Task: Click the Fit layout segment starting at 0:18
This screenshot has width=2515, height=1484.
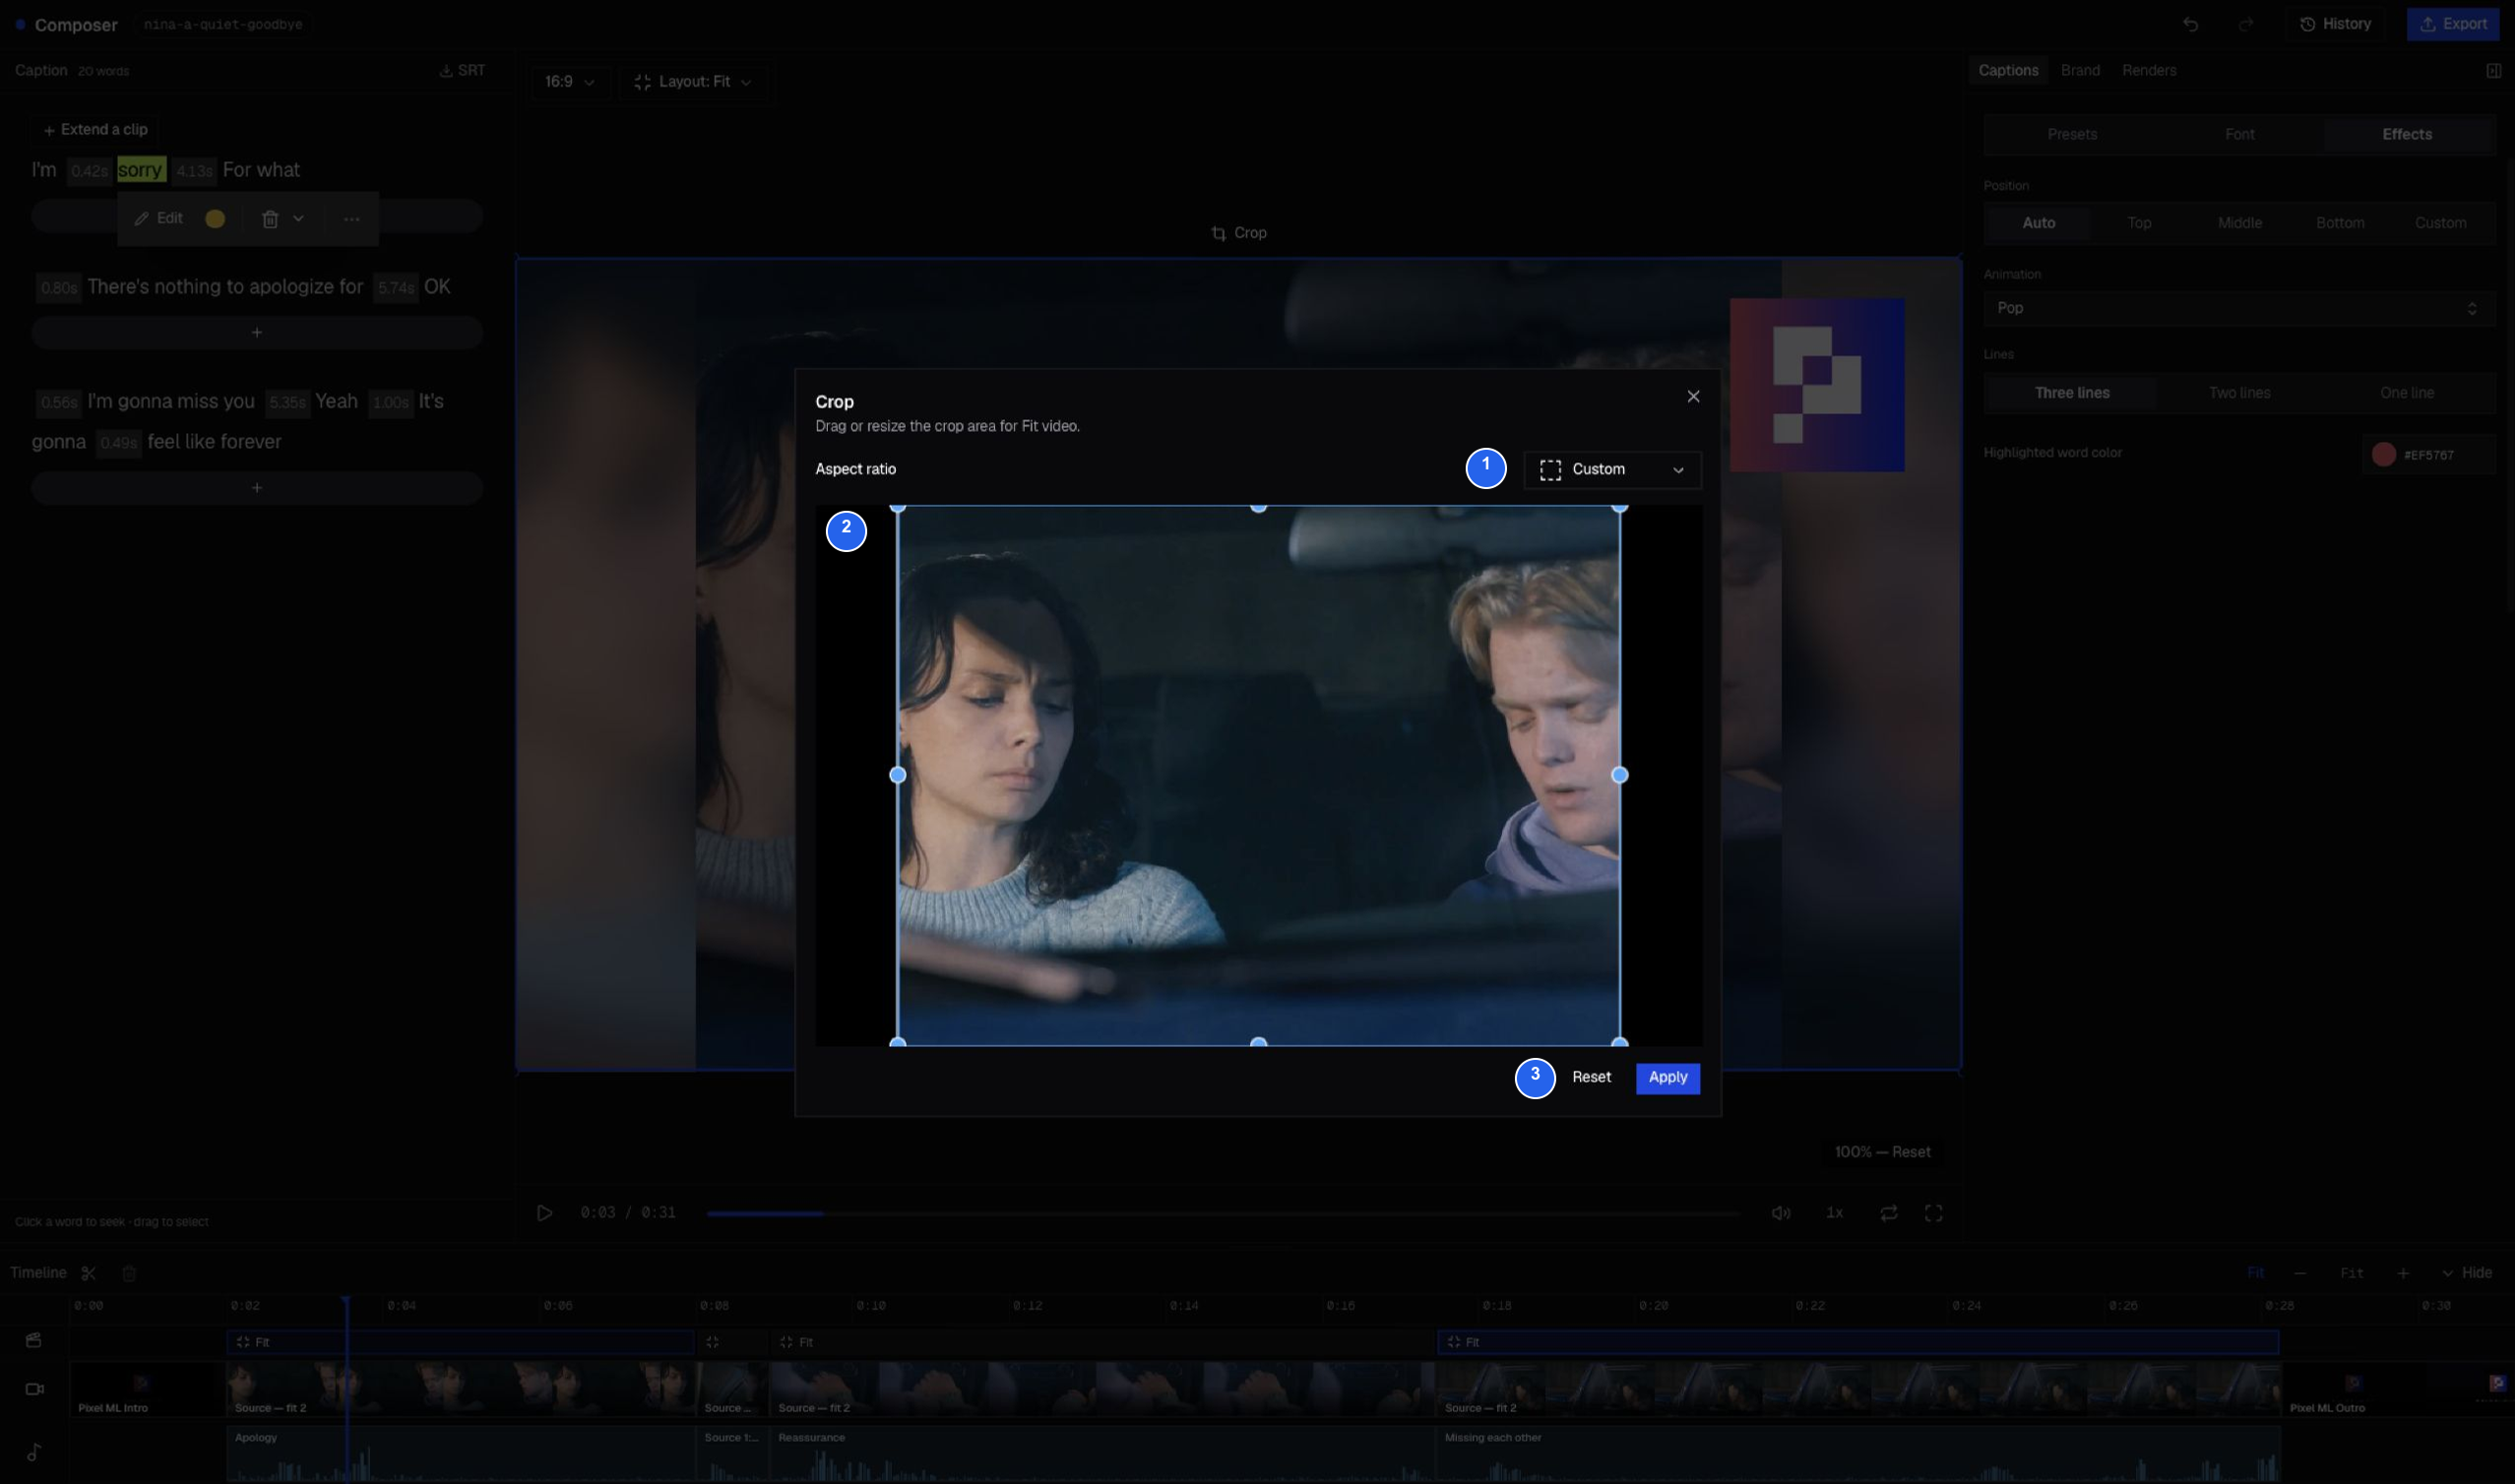Action: (1858, 1342)
